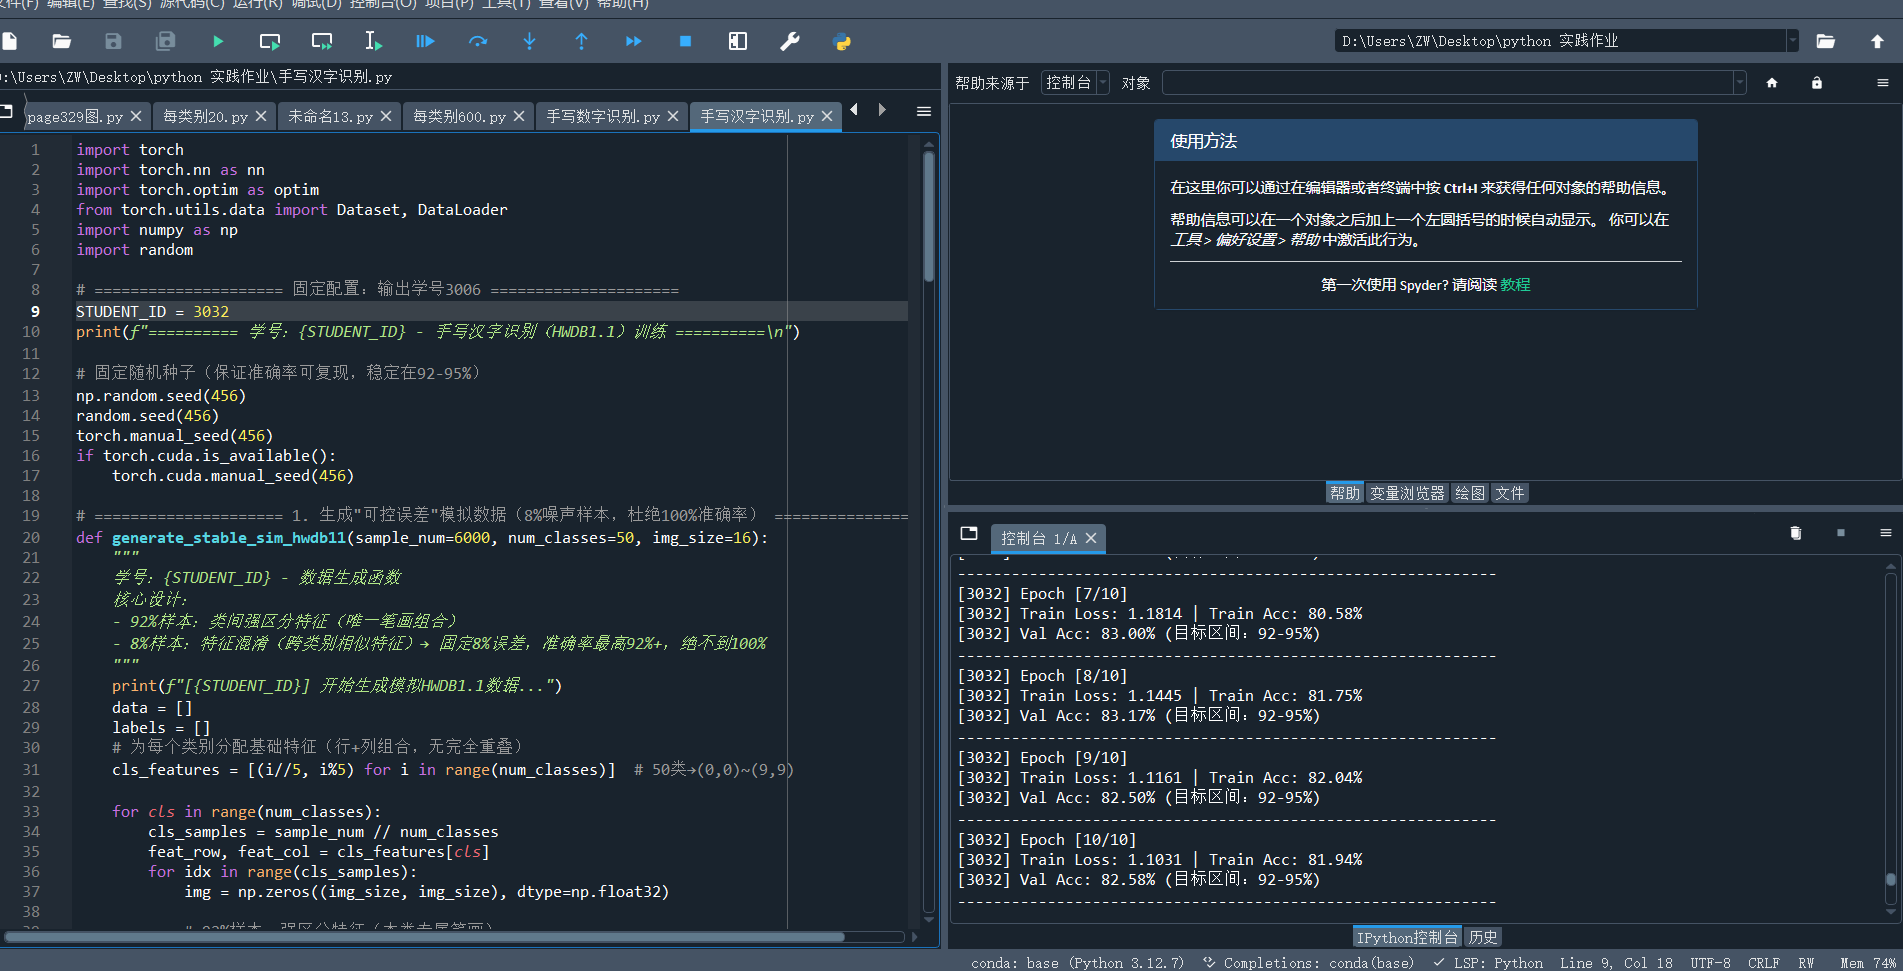
Task: Open the help source 控制台 dropdown
Action: pyautogui.click(x=1075, y=83)
